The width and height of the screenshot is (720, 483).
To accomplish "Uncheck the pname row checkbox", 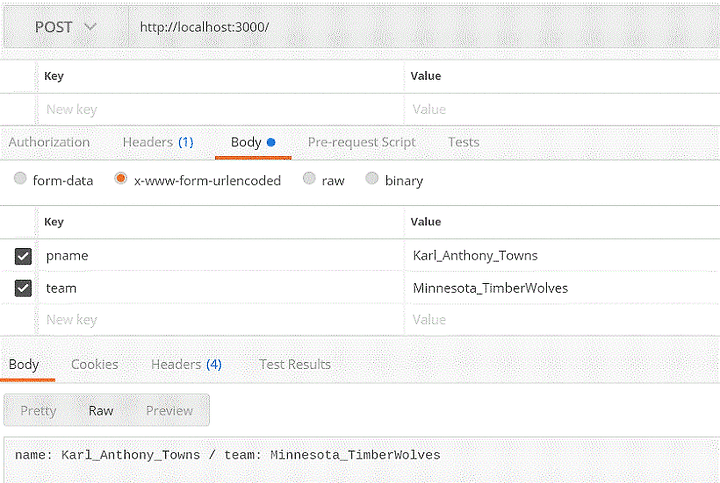I will tap(23, 256).
